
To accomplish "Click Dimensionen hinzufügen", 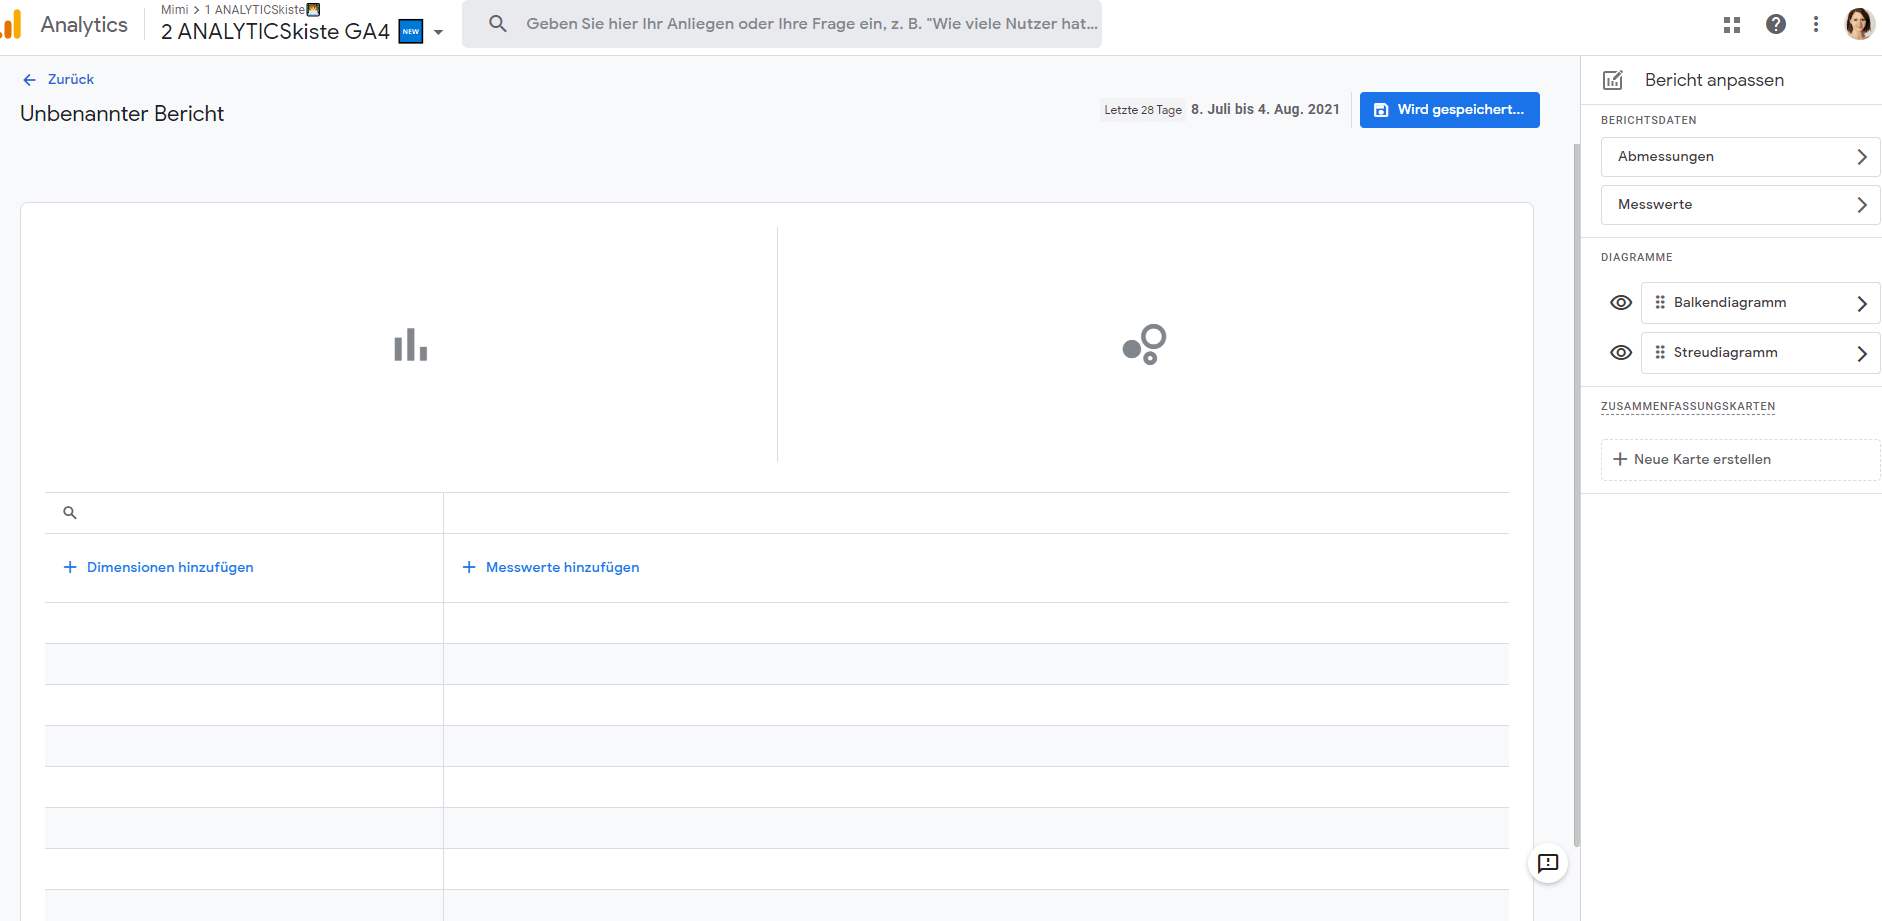I will click(x=159, y=567).
